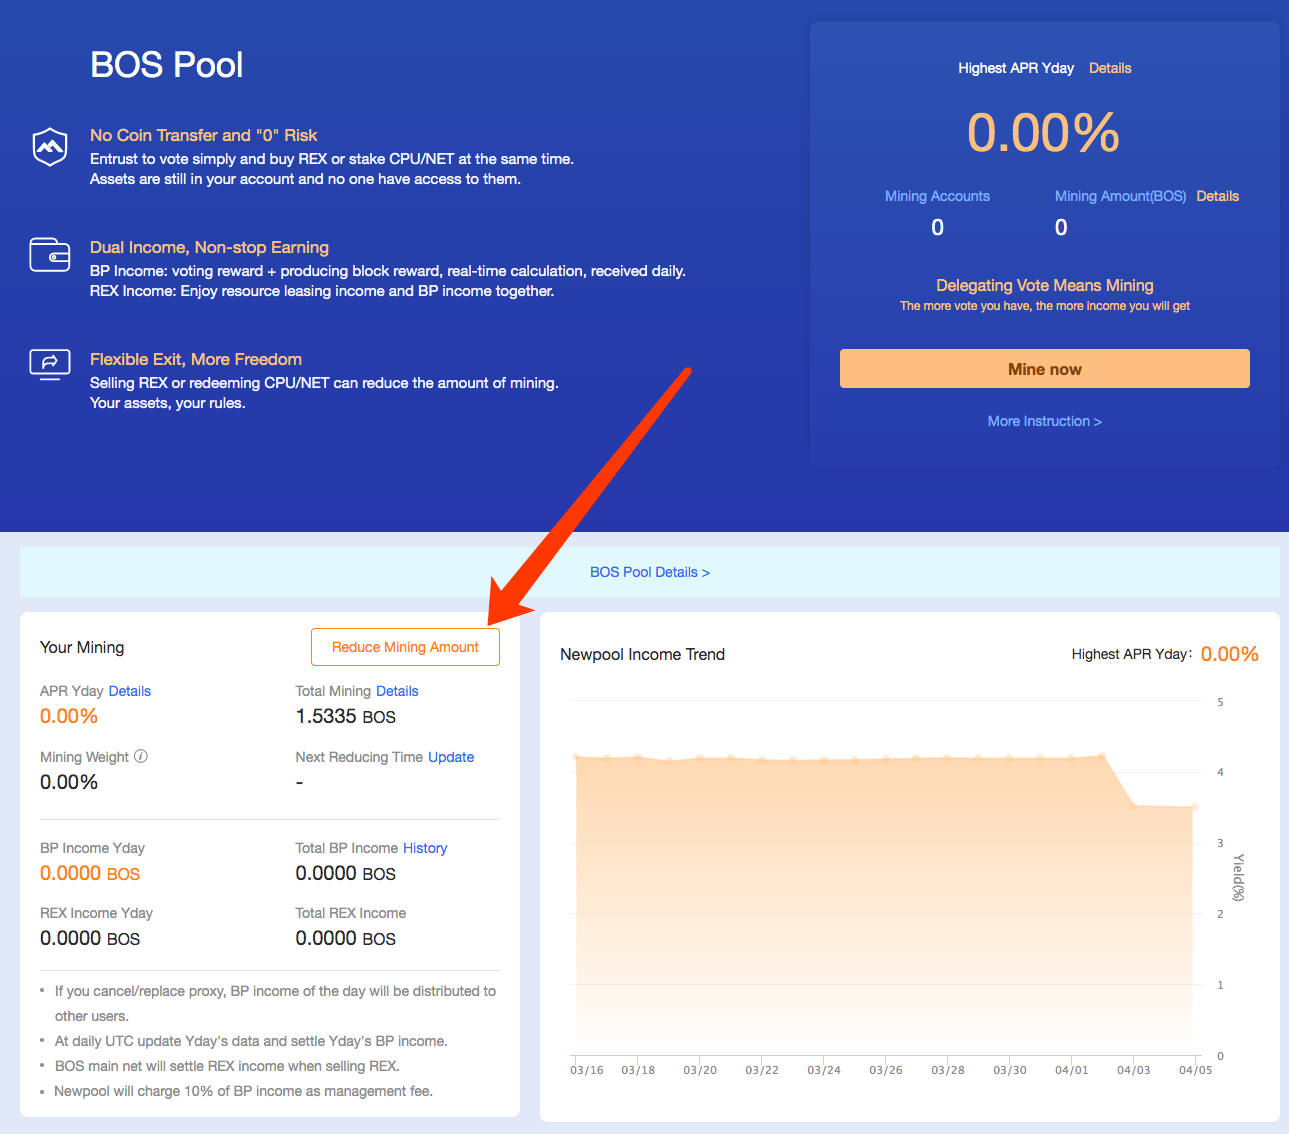1289x1134 pixels.
Task: Click the 03/16 data point on the chart
Action: [x=576, y=757]
